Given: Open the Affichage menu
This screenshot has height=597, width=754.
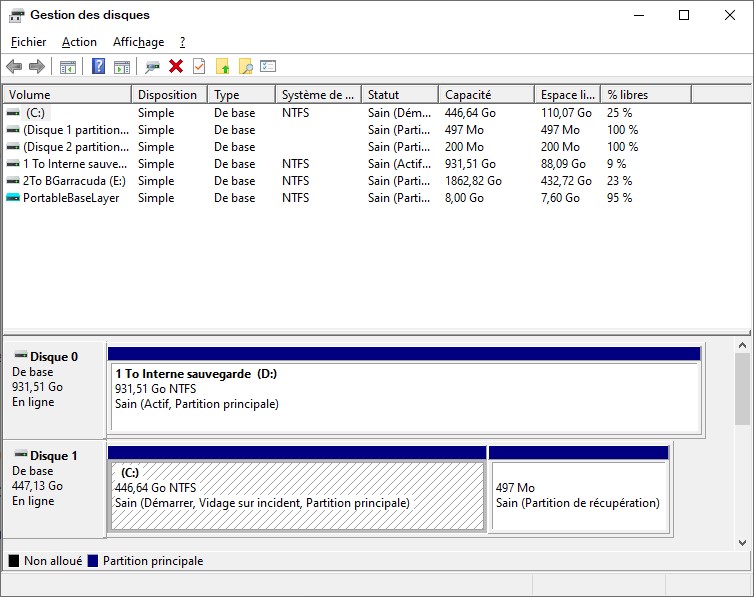Looking at the screenshot, I should pos(138,42).
